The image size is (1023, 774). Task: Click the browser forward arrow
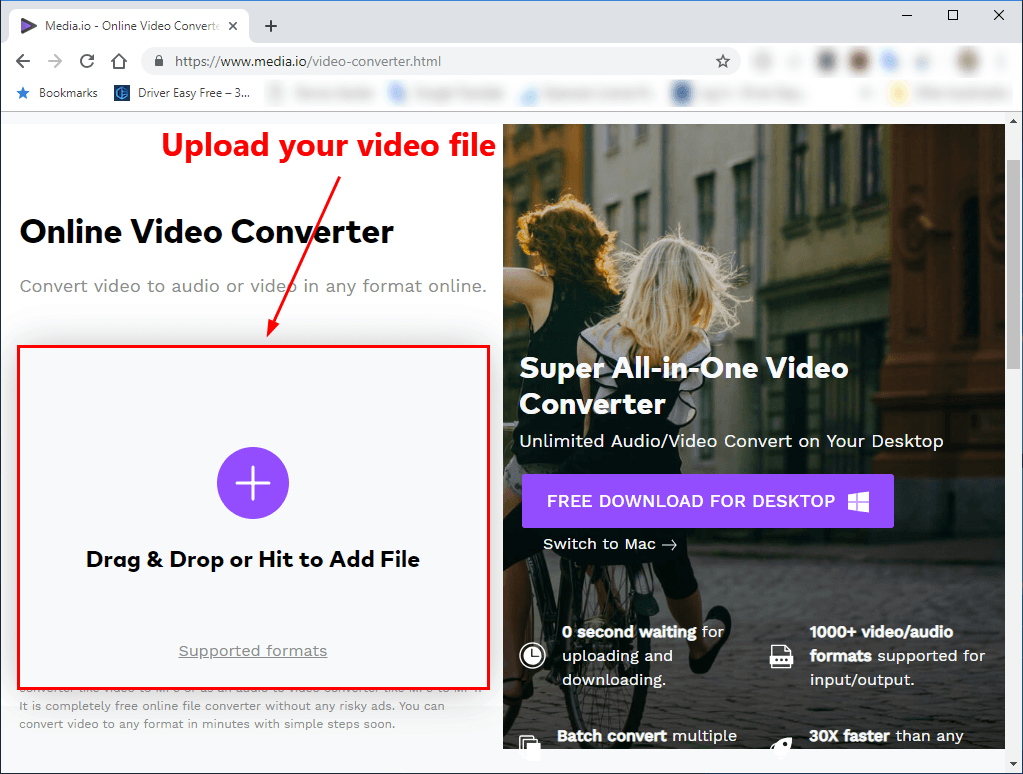pos(55,61)
